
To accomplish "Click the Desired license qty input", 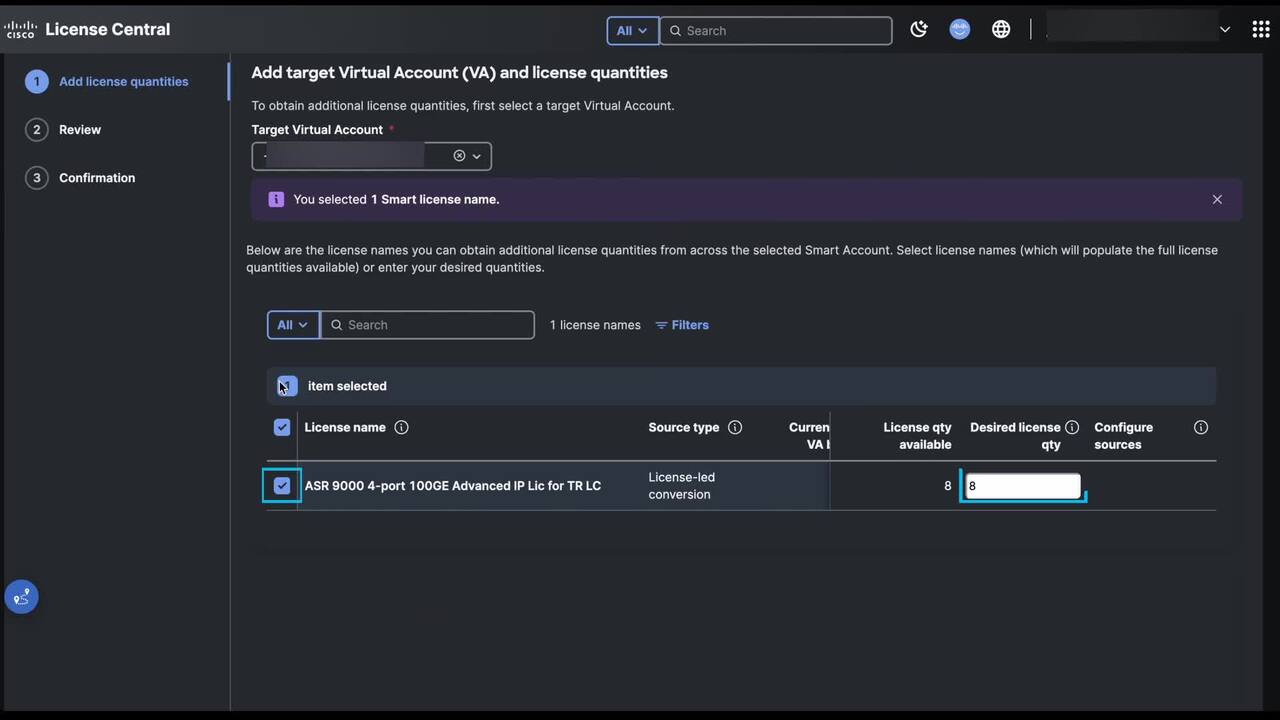I will tap(1023, 486).
